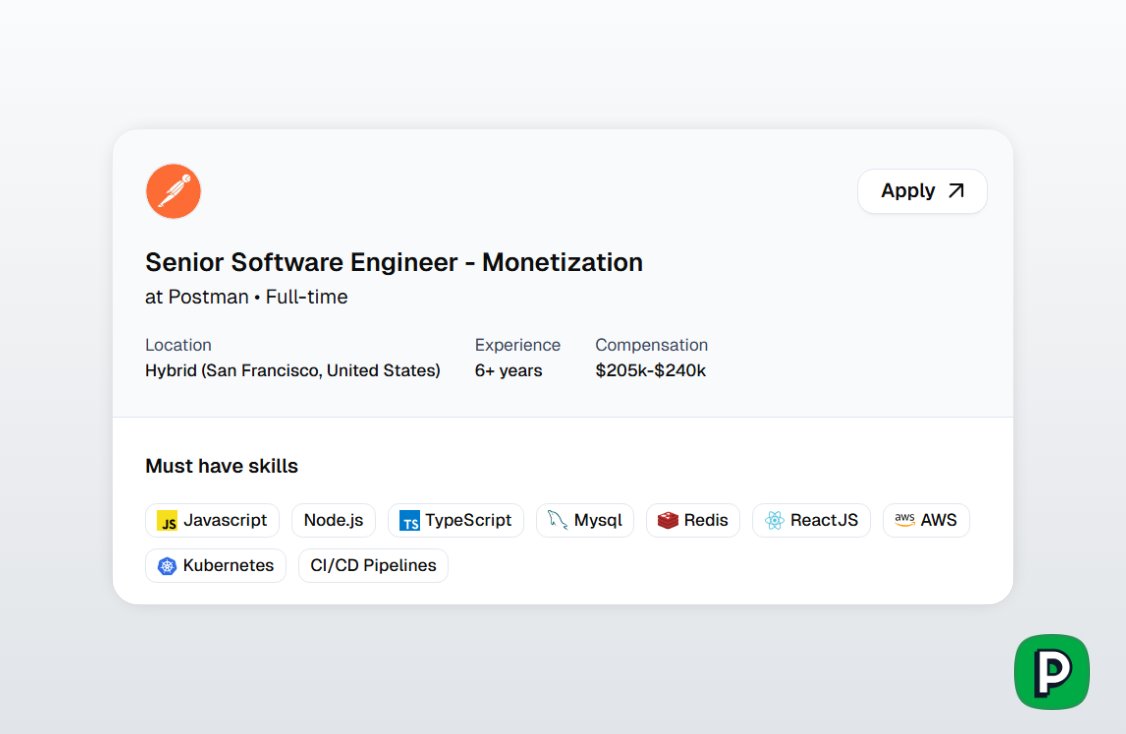This screenshot has width=1126, height=734.
Task: Select the Mysql skill tag
Action: click(x=585, y=520)
